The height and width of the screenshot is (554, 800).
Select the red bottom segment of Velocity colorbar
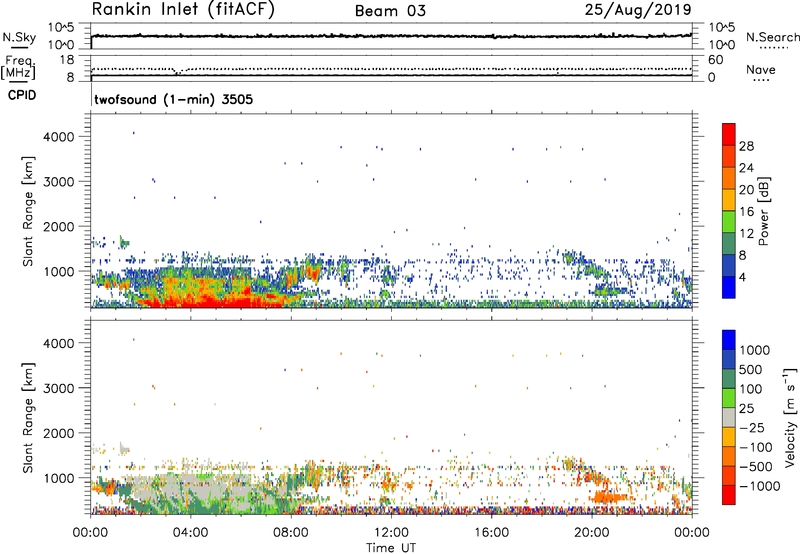coord(729,495)
